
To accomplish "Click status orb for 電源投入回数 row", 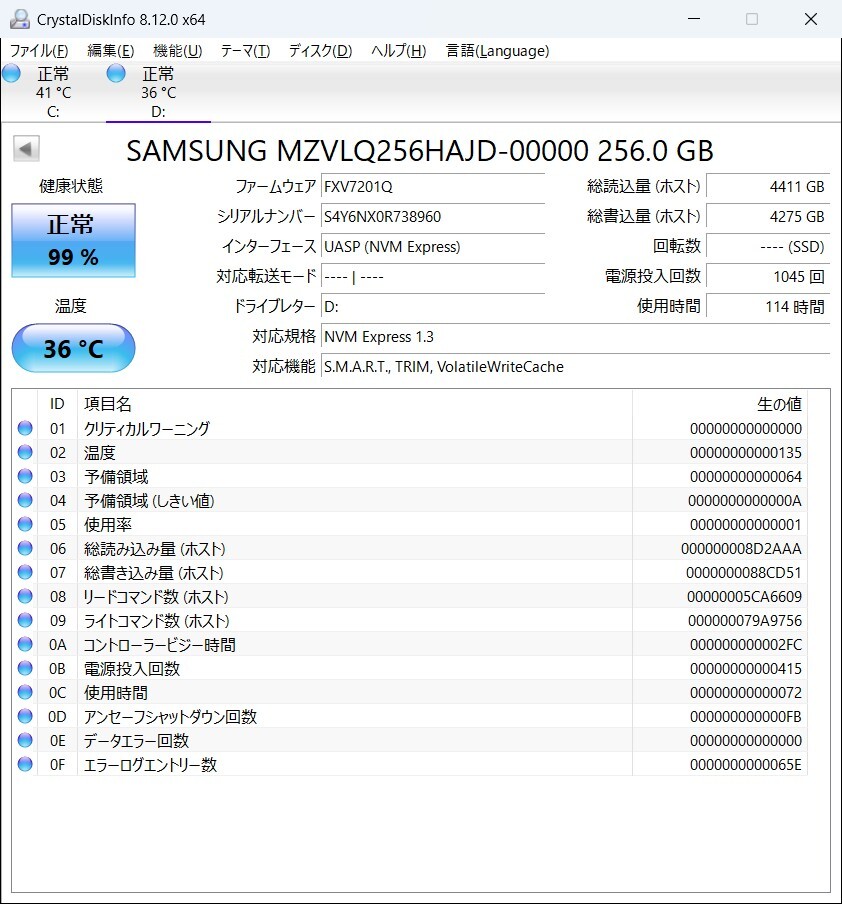I will [25, 669].
